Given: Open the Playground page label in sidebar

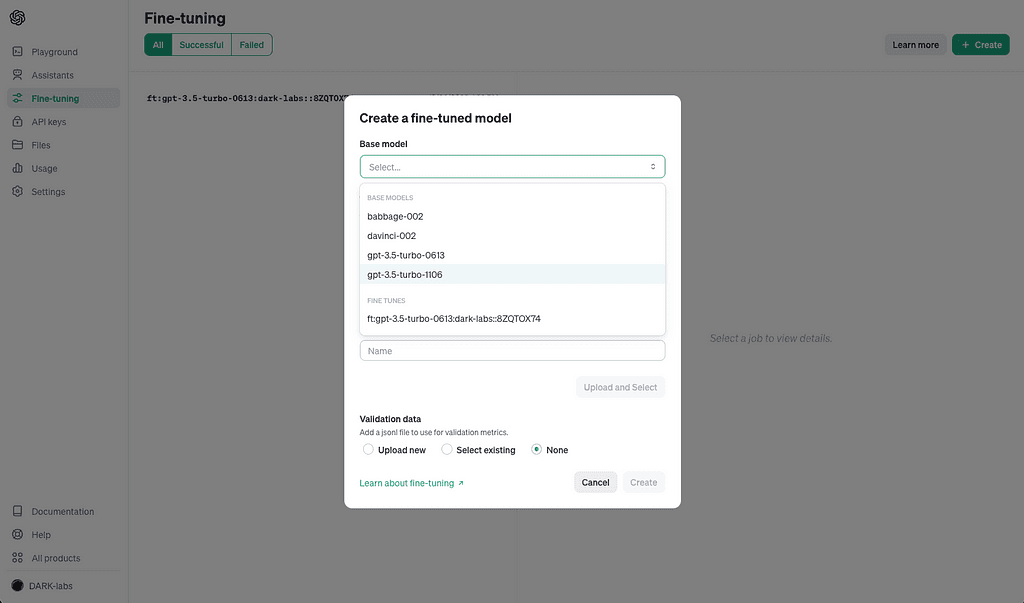Looking at the screenshot, I should coord(54,52).
